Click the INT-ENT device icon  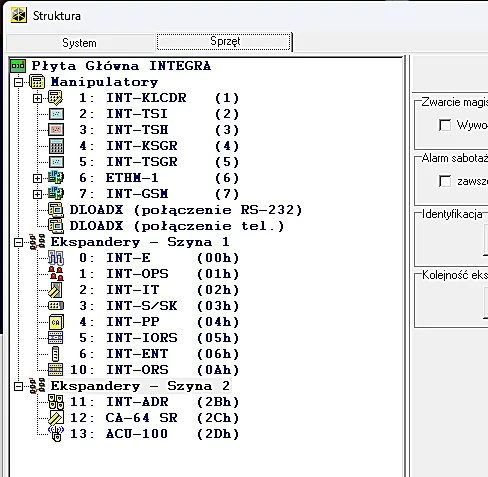tap(56, 354)
